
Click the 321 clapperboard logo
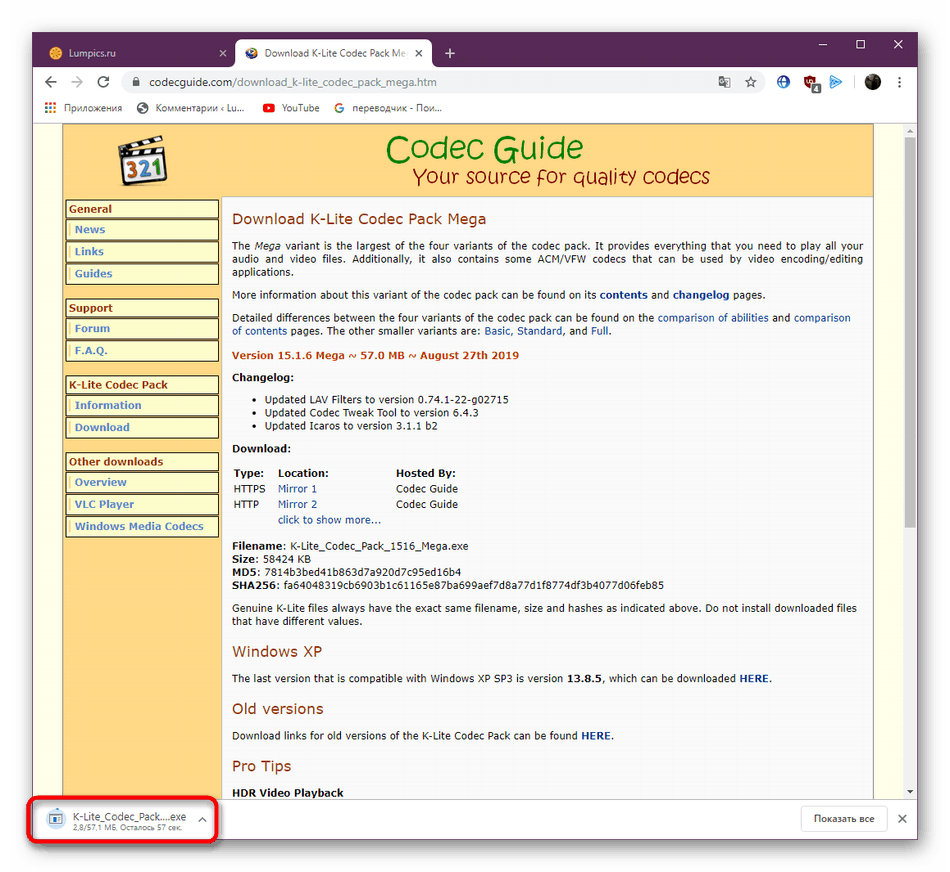point(142,161)
